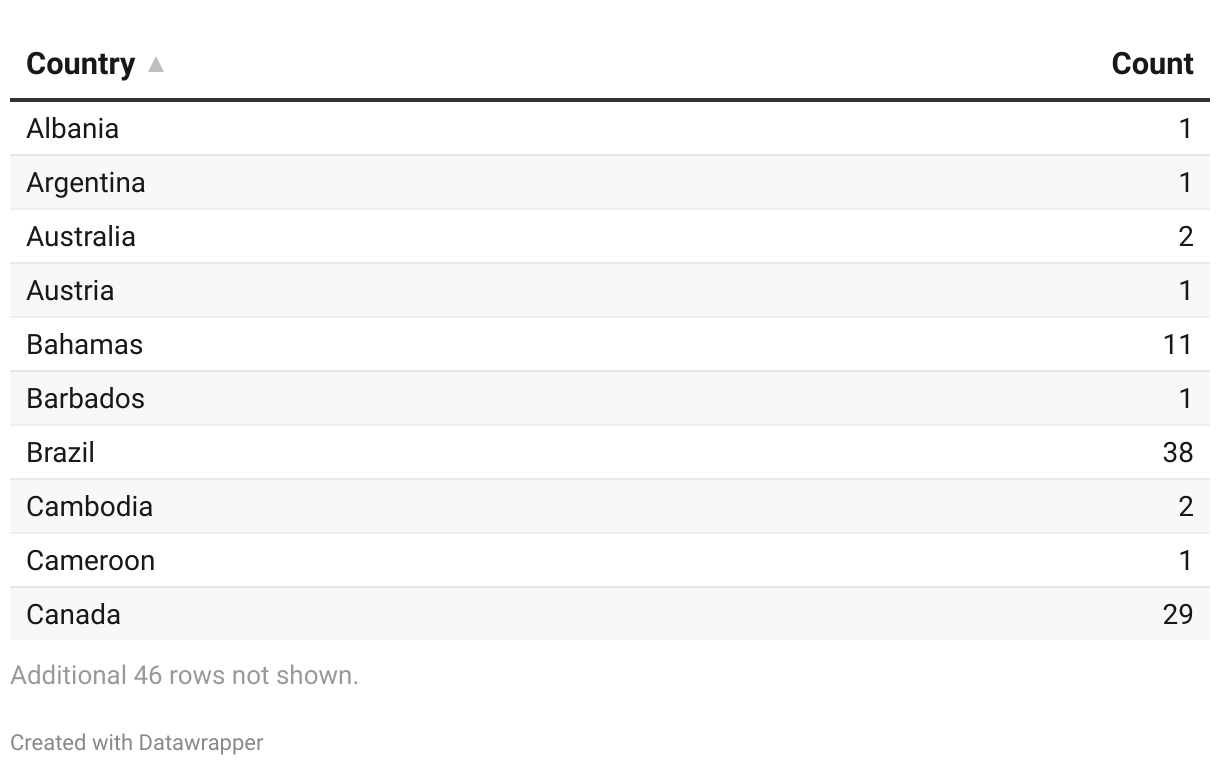Screen dimensions: 1220x766
Task: Click the count value 38 for Brazil
Action: point(1178,453)
